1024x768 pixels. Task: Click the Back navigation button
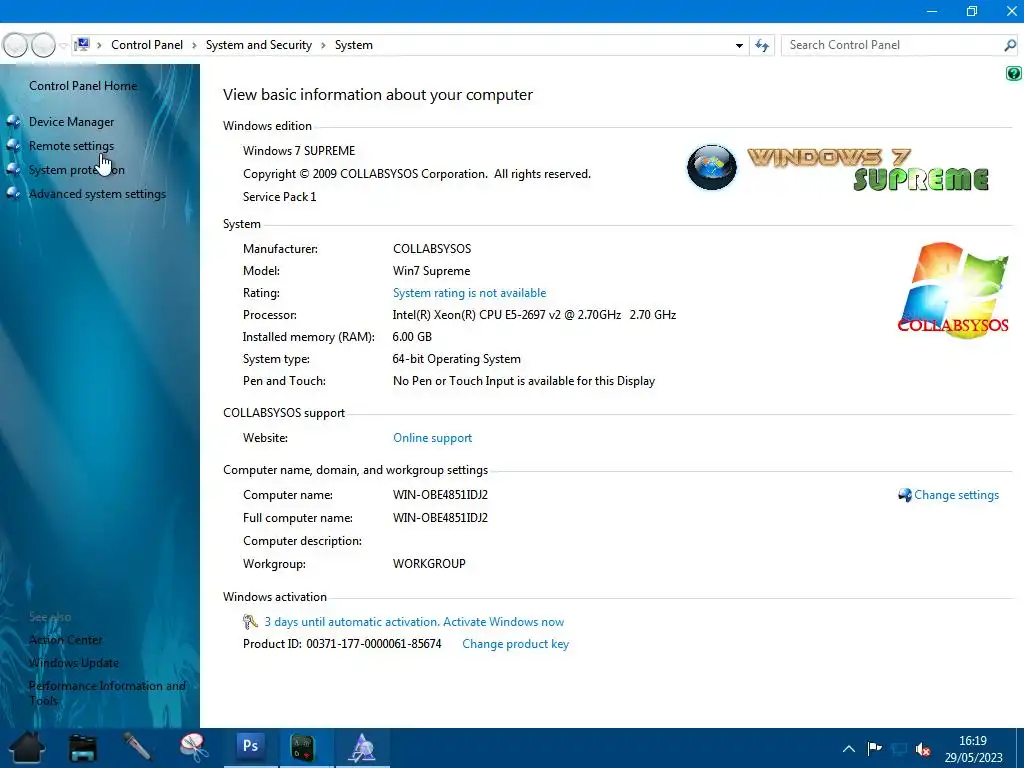[x=16, y=45]
